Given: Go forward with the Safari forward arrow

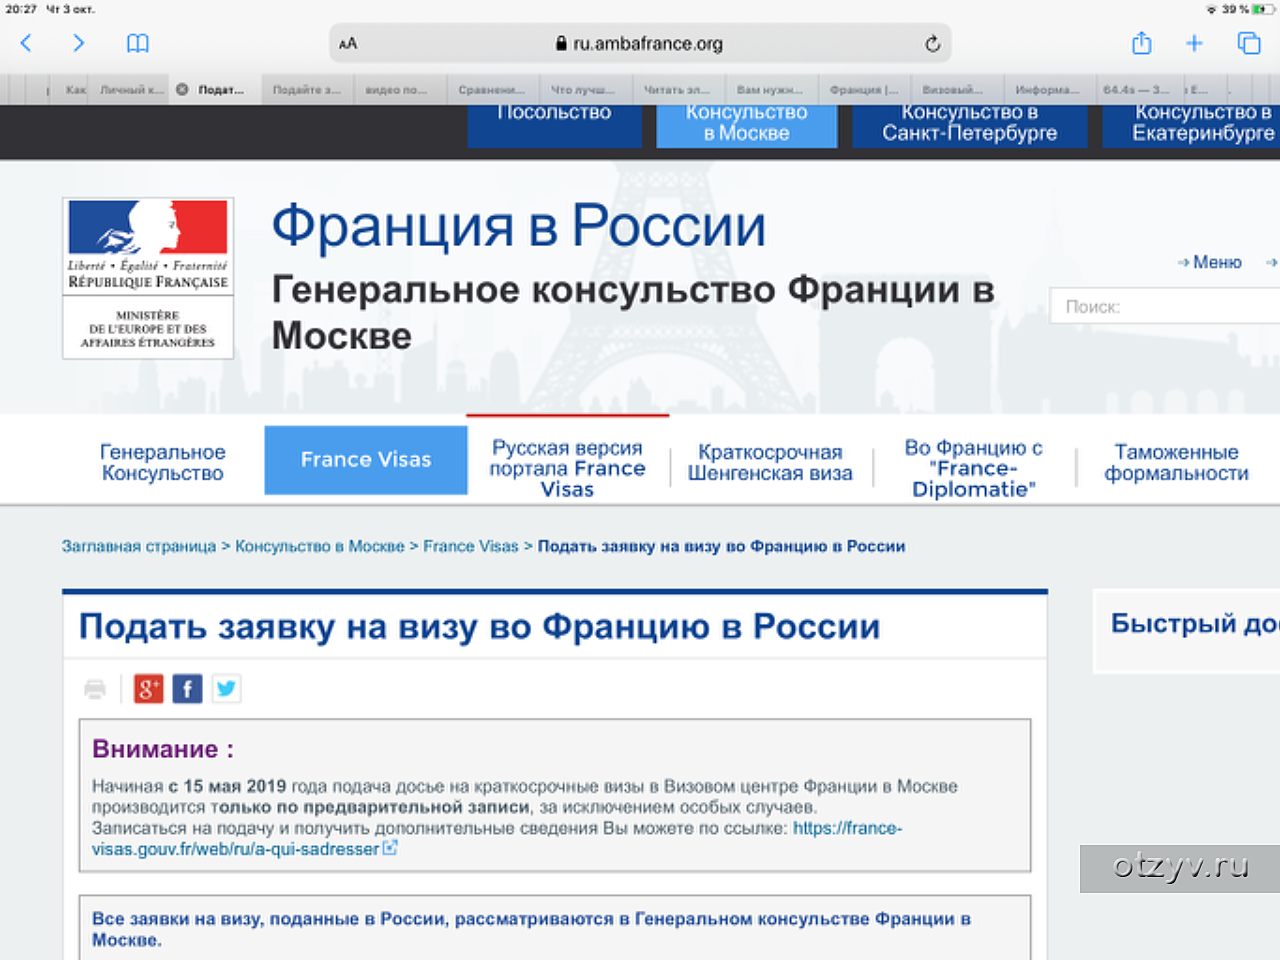Looking at the screenshot, I should click(x=78, y=43).
